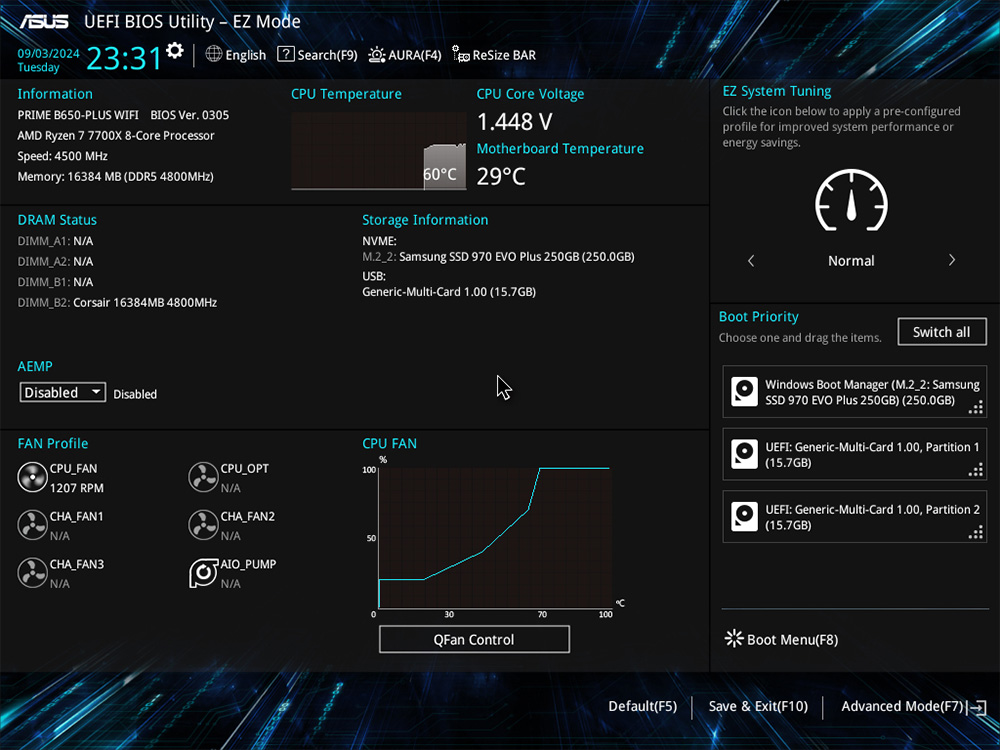Click 'Memory: 16384 MB (DDR5 4800MHz)' text
The width and height of the screenshot is (1000, 750).
pyautogui.click(x=115, y=176)
